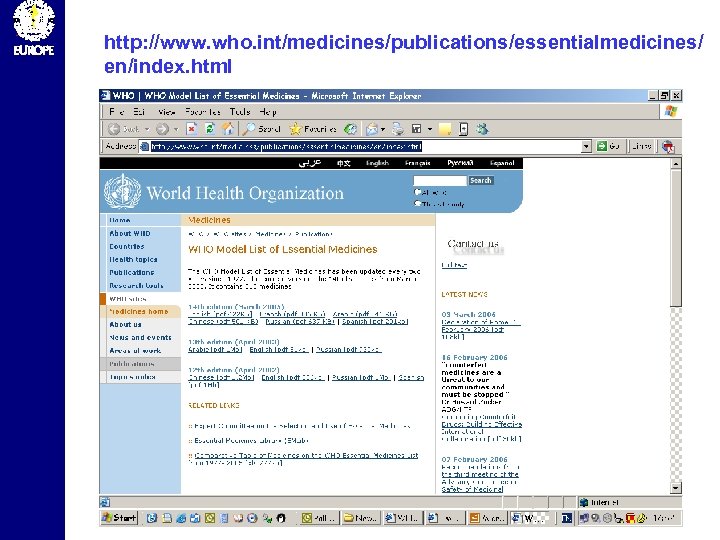Click the Research toolbar icon beside the note
This screenshot has width=720, height=540.
coord(463,129)
